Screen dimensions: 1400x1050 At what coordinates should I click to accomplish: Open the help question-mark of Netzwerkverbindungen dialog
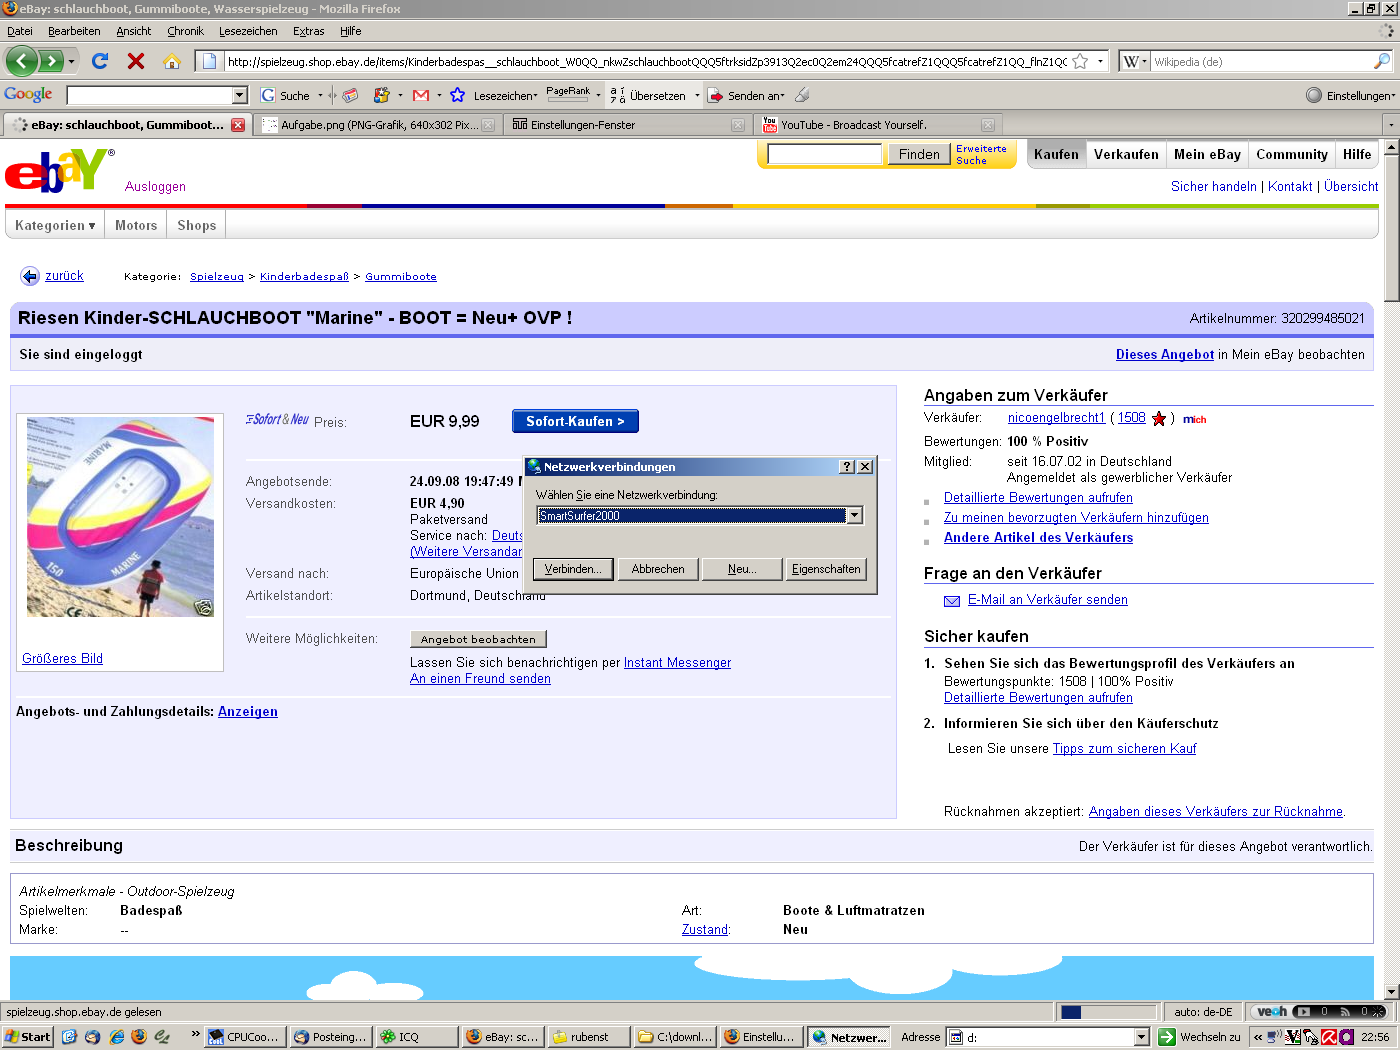[847, 467]
